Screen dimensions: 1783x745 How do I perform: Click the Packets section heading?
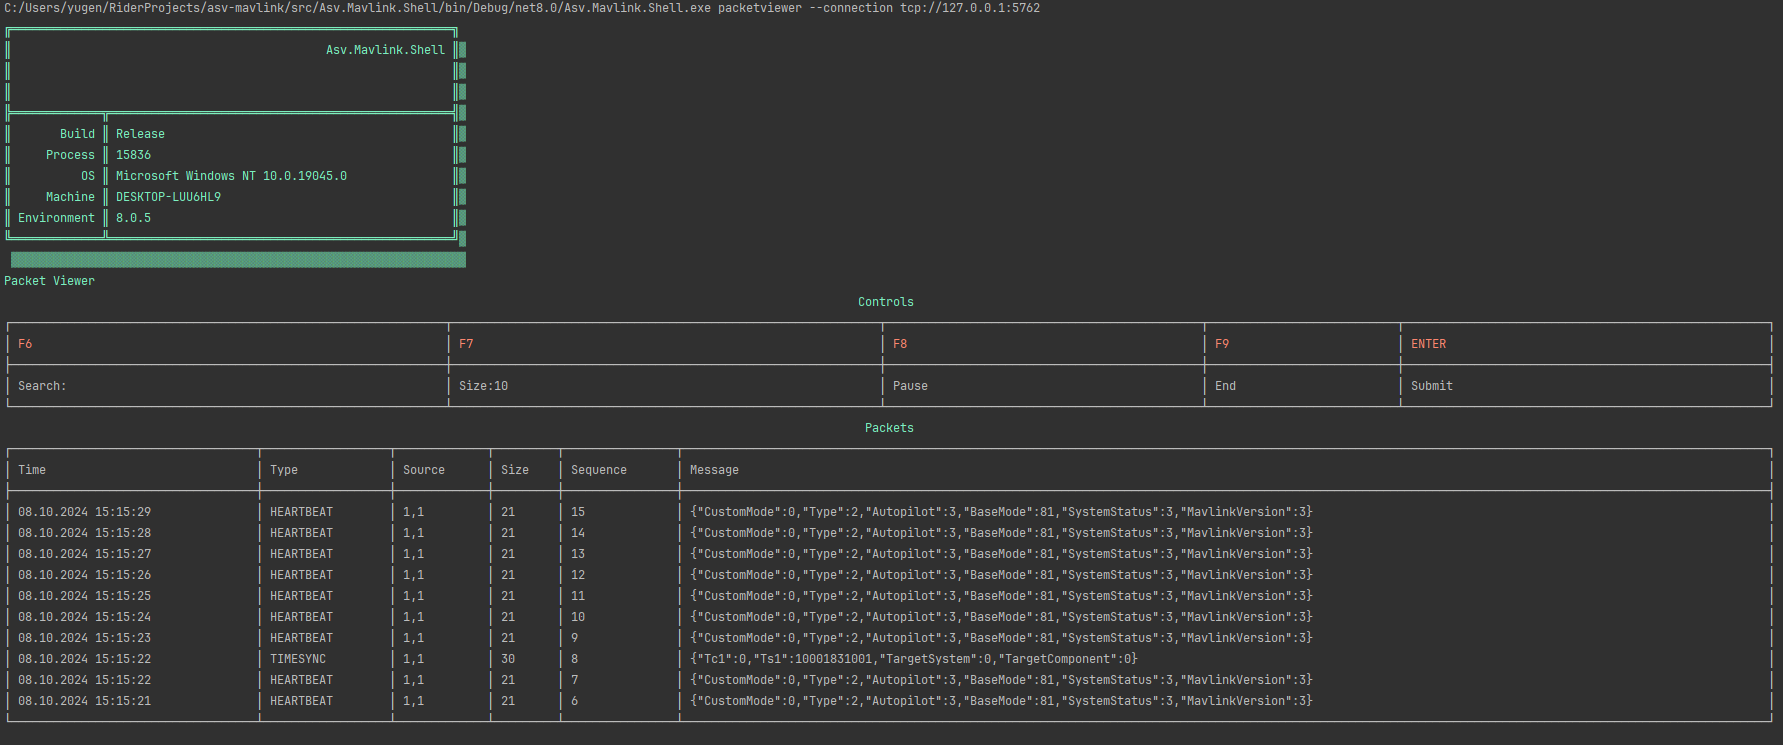coord(889,428)
